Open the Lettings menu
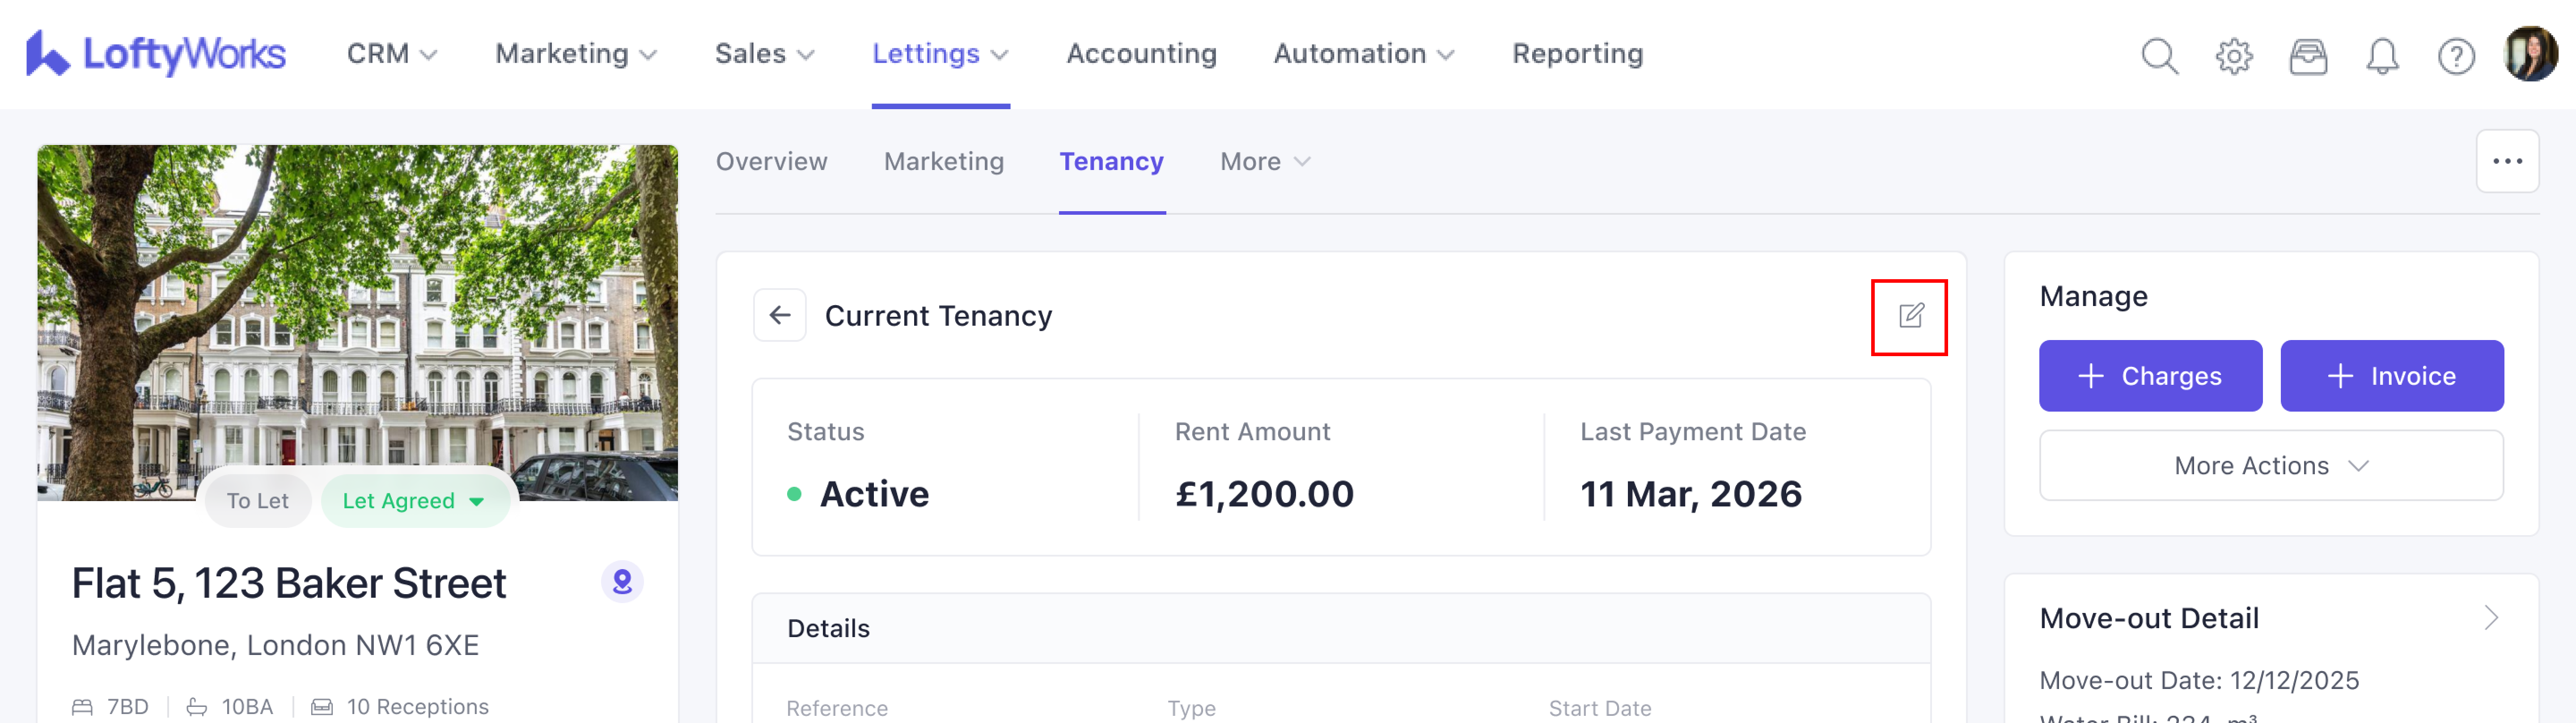Image resolution: width=2576 pixels, height=723 pixels. click(x=939, y=54)
